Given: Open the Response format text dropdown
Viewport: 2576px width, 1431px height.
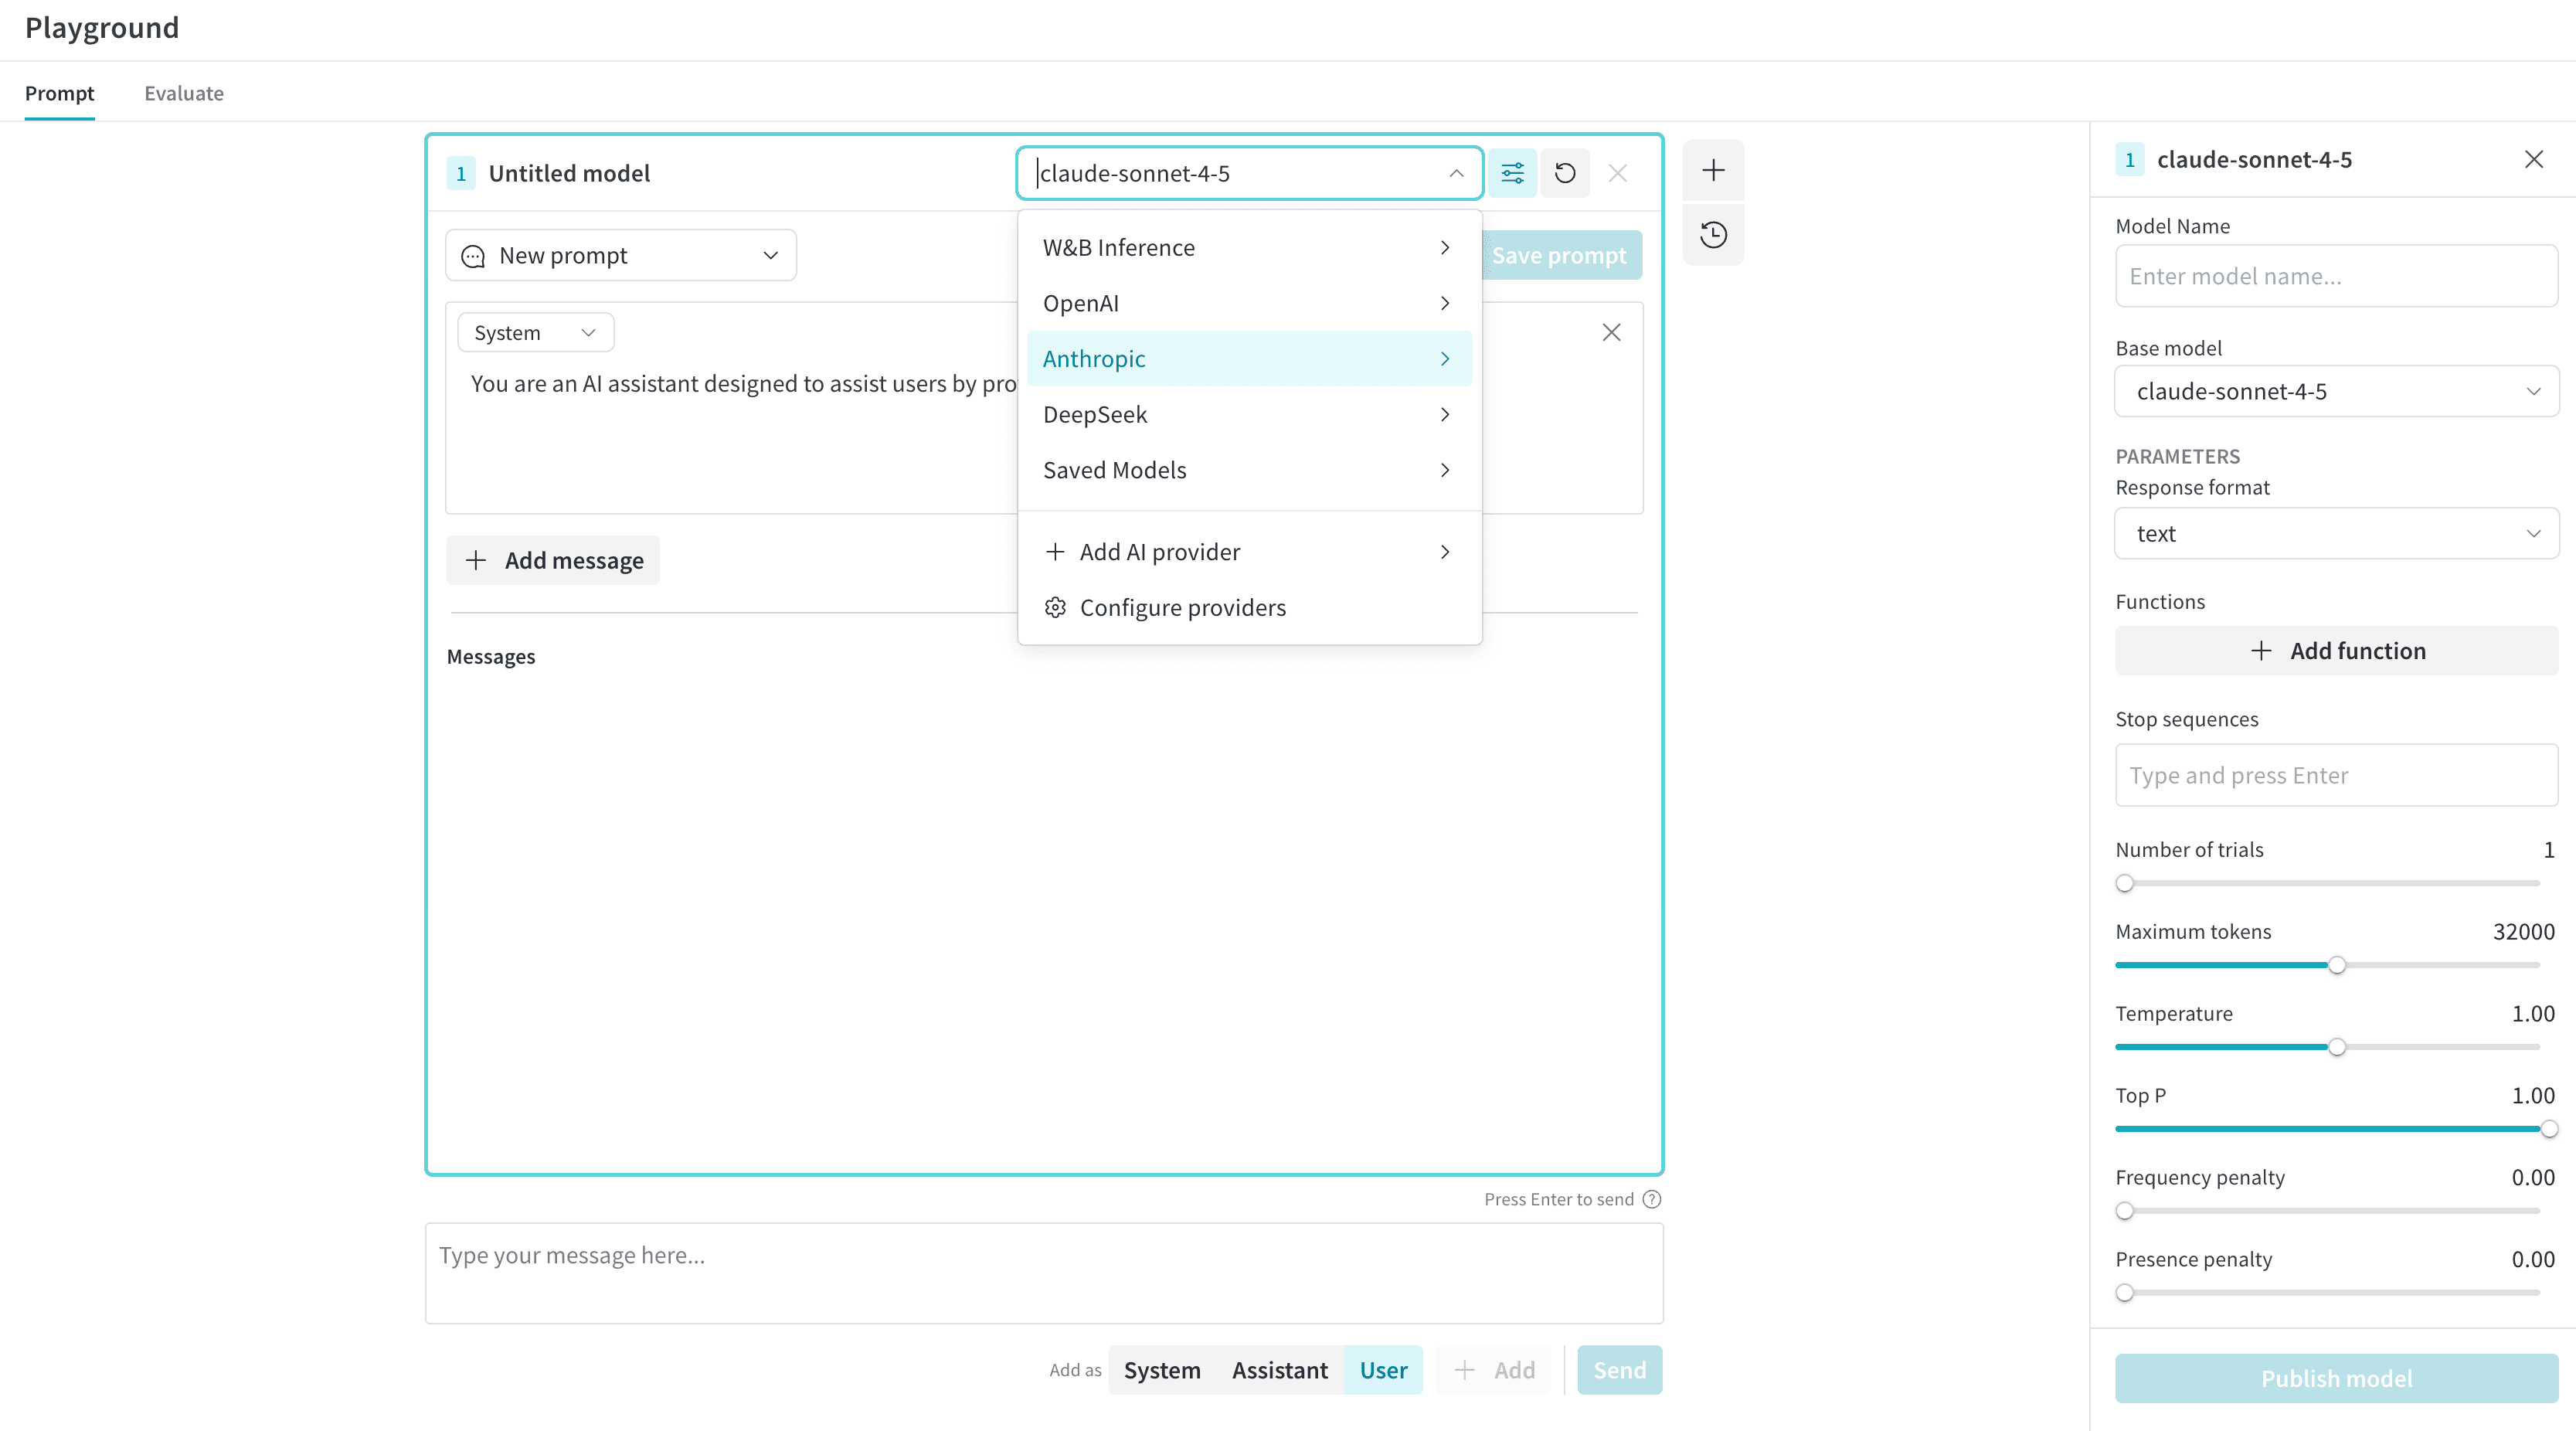Looking at the screenshot, I should [2336, 533].
